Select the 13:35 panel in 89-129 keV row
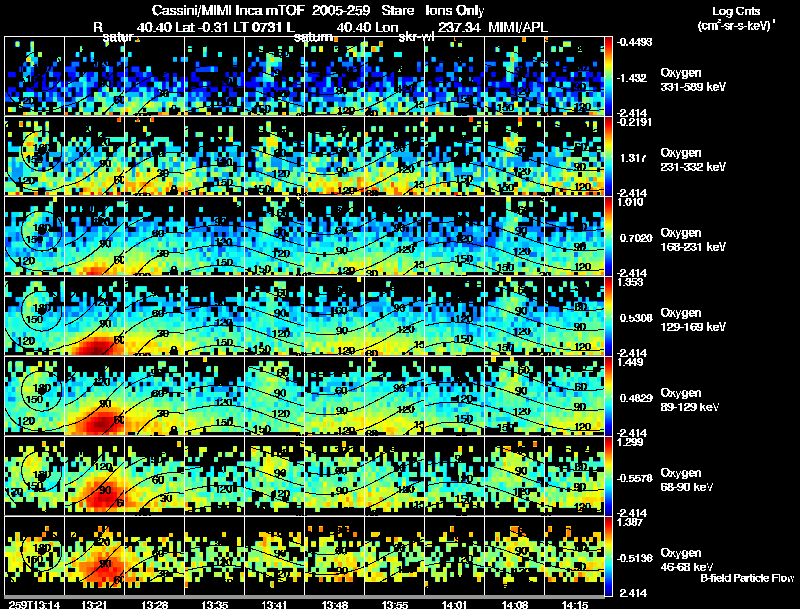 pyautogui.click(x=214, y=396)
